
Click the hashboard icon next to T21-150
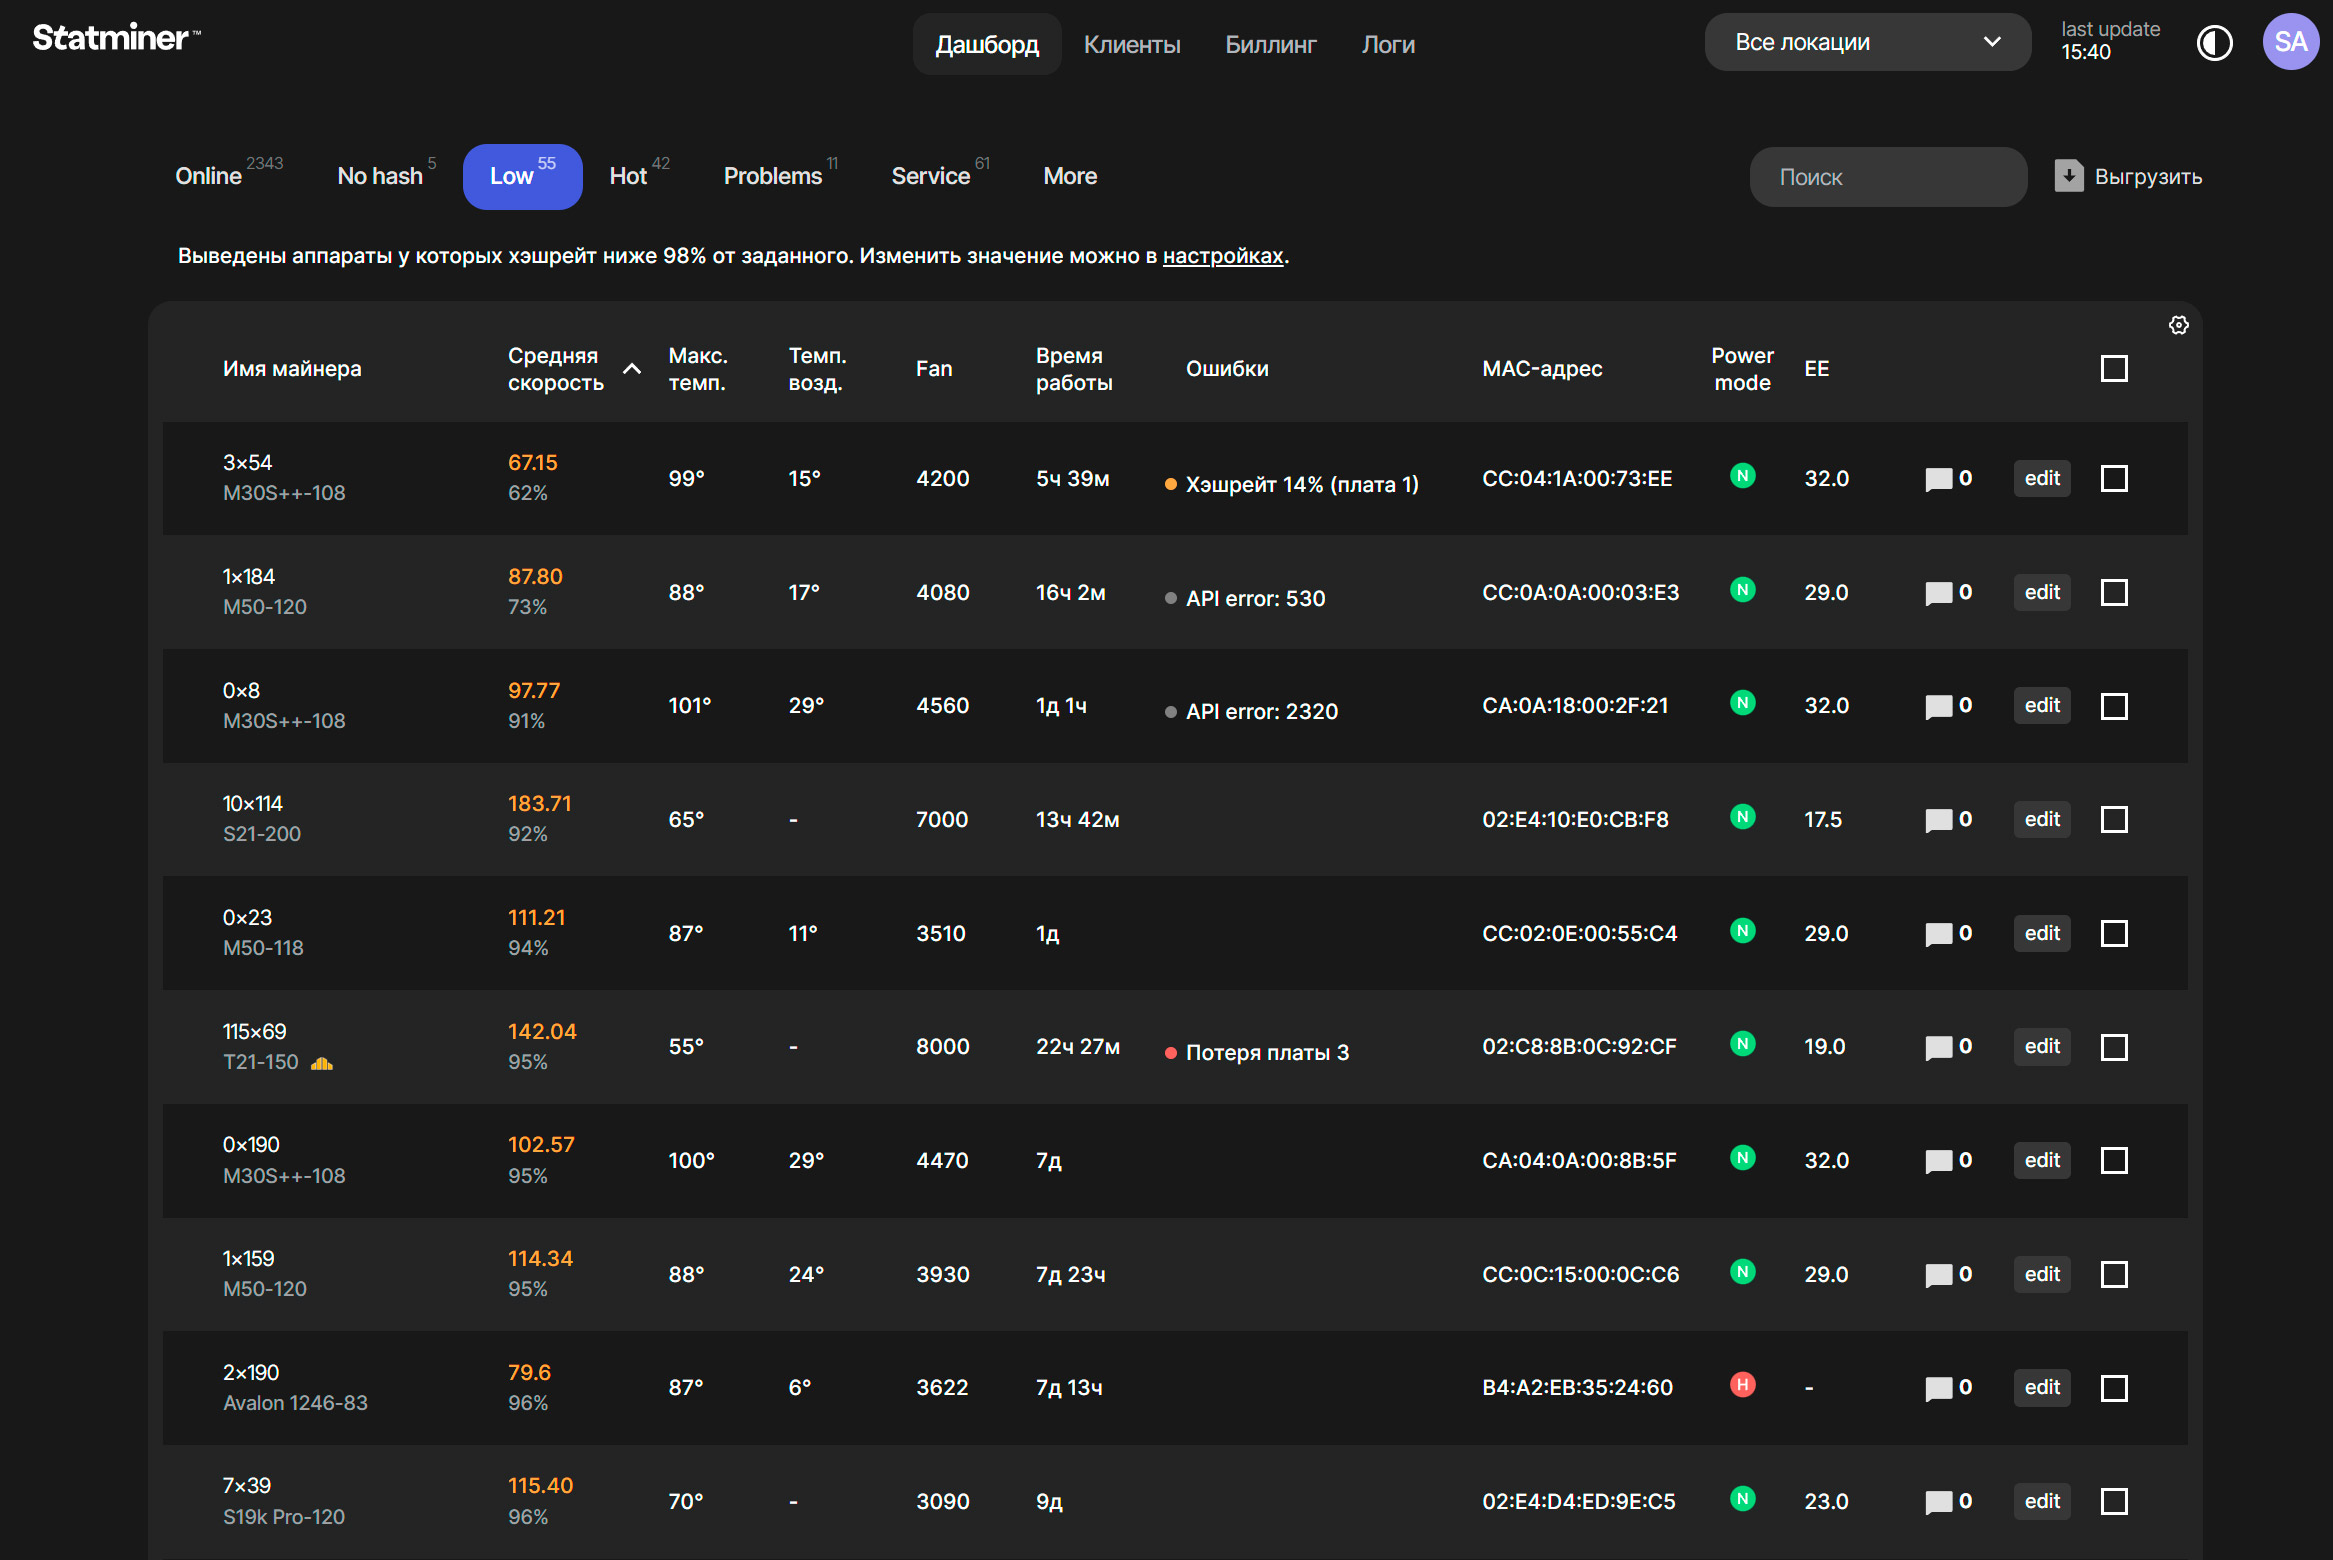point(322,1063)
